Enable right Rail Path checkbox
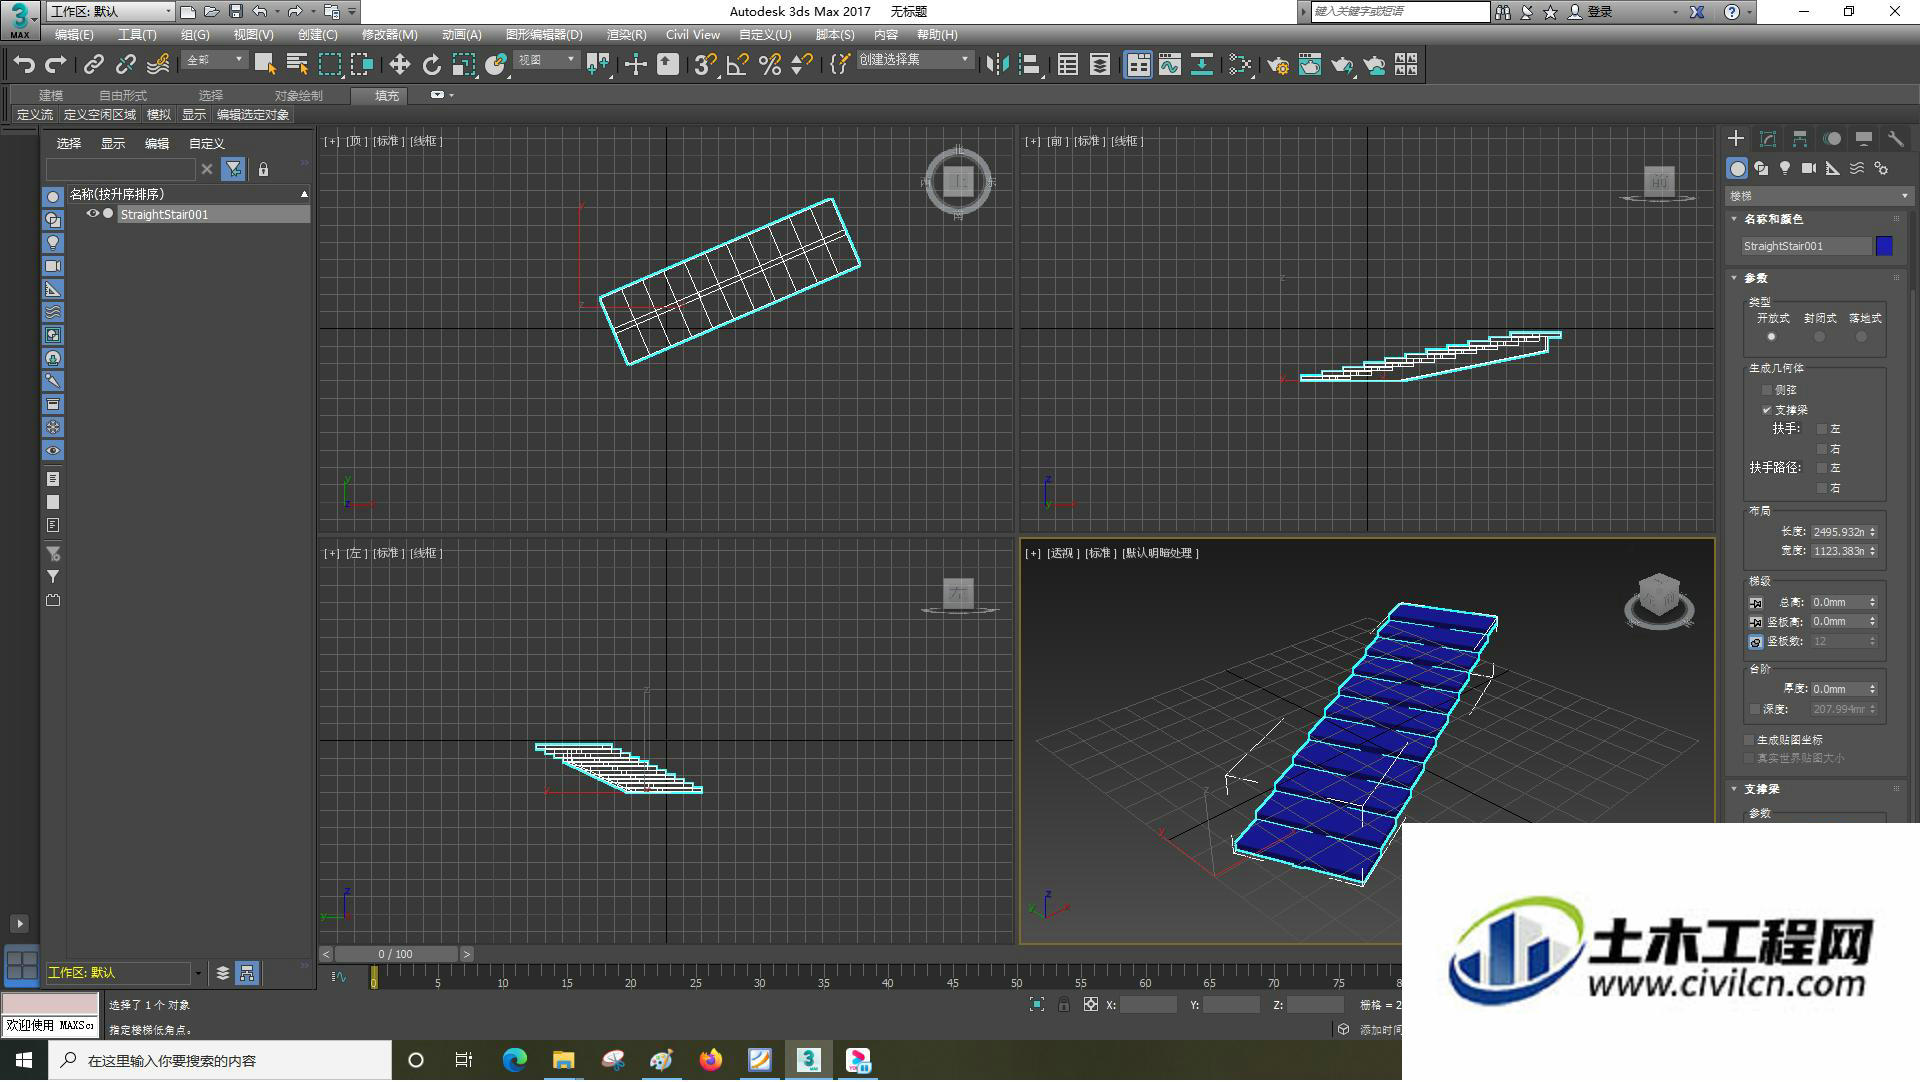 click(1822, 488)
